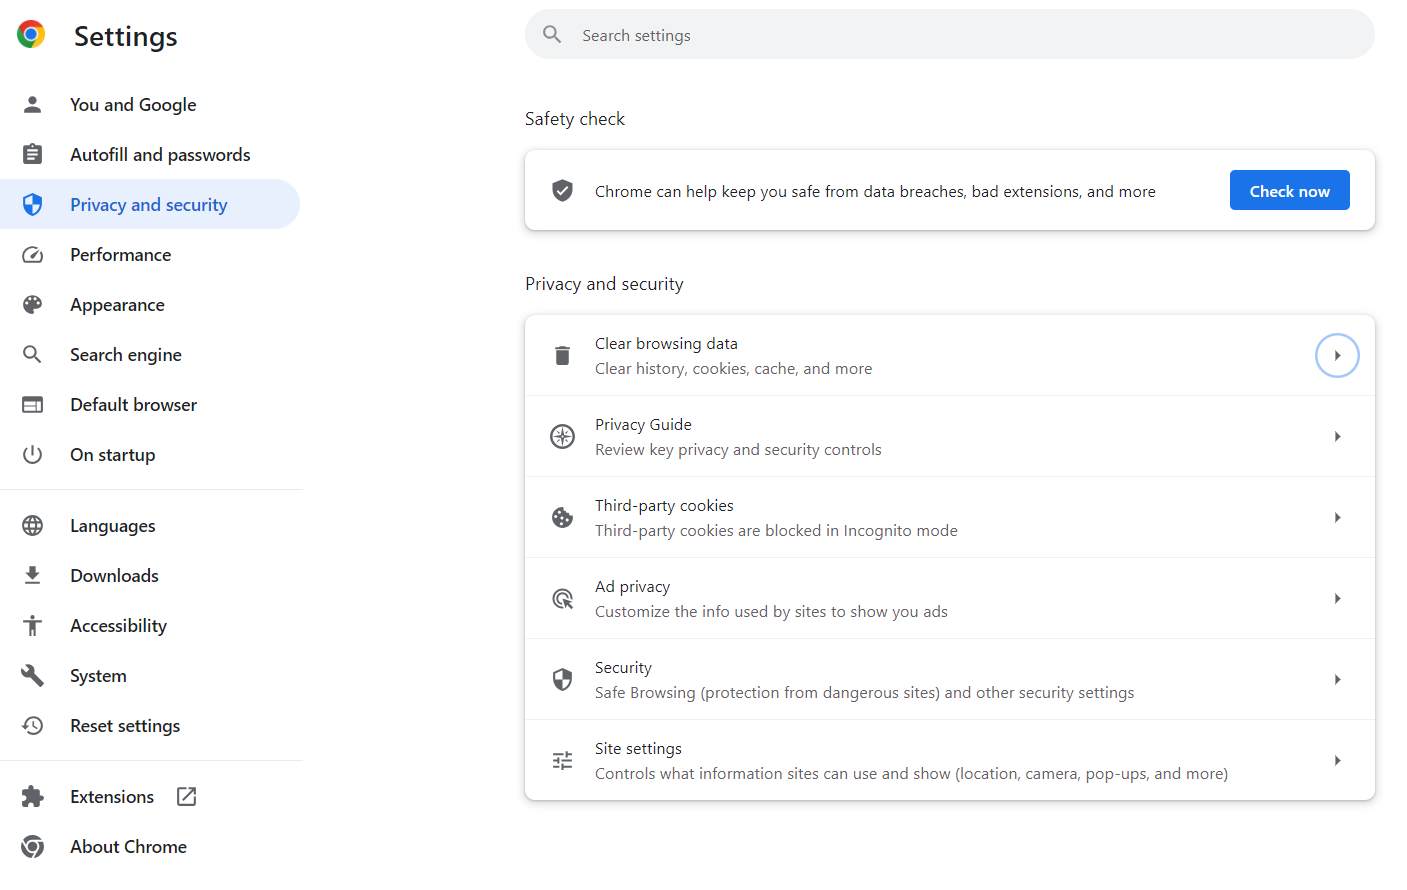The height and width of the screenshot is (890, 1407).
Task: Click the palette icon for Appearance
Action: [32, 304]
